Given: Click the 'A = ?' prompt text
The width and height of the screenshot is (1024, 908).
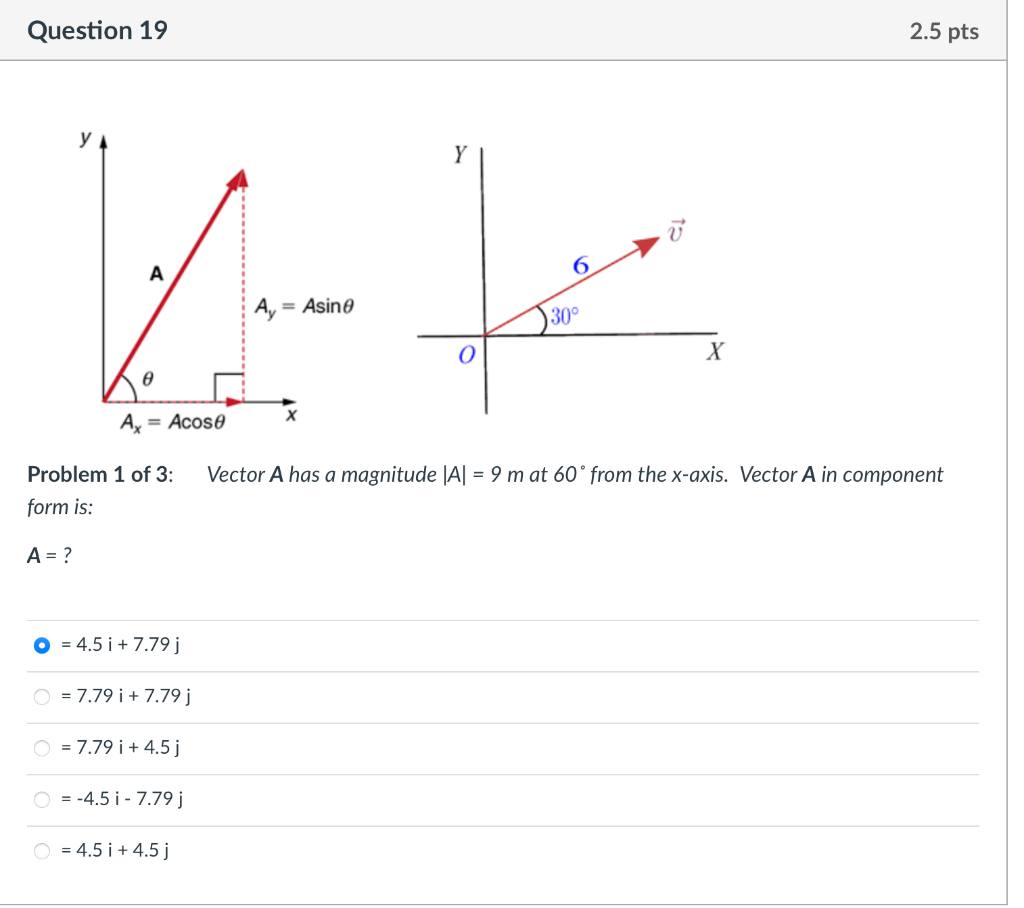Looking at the screenshot, I should [49, 556].
